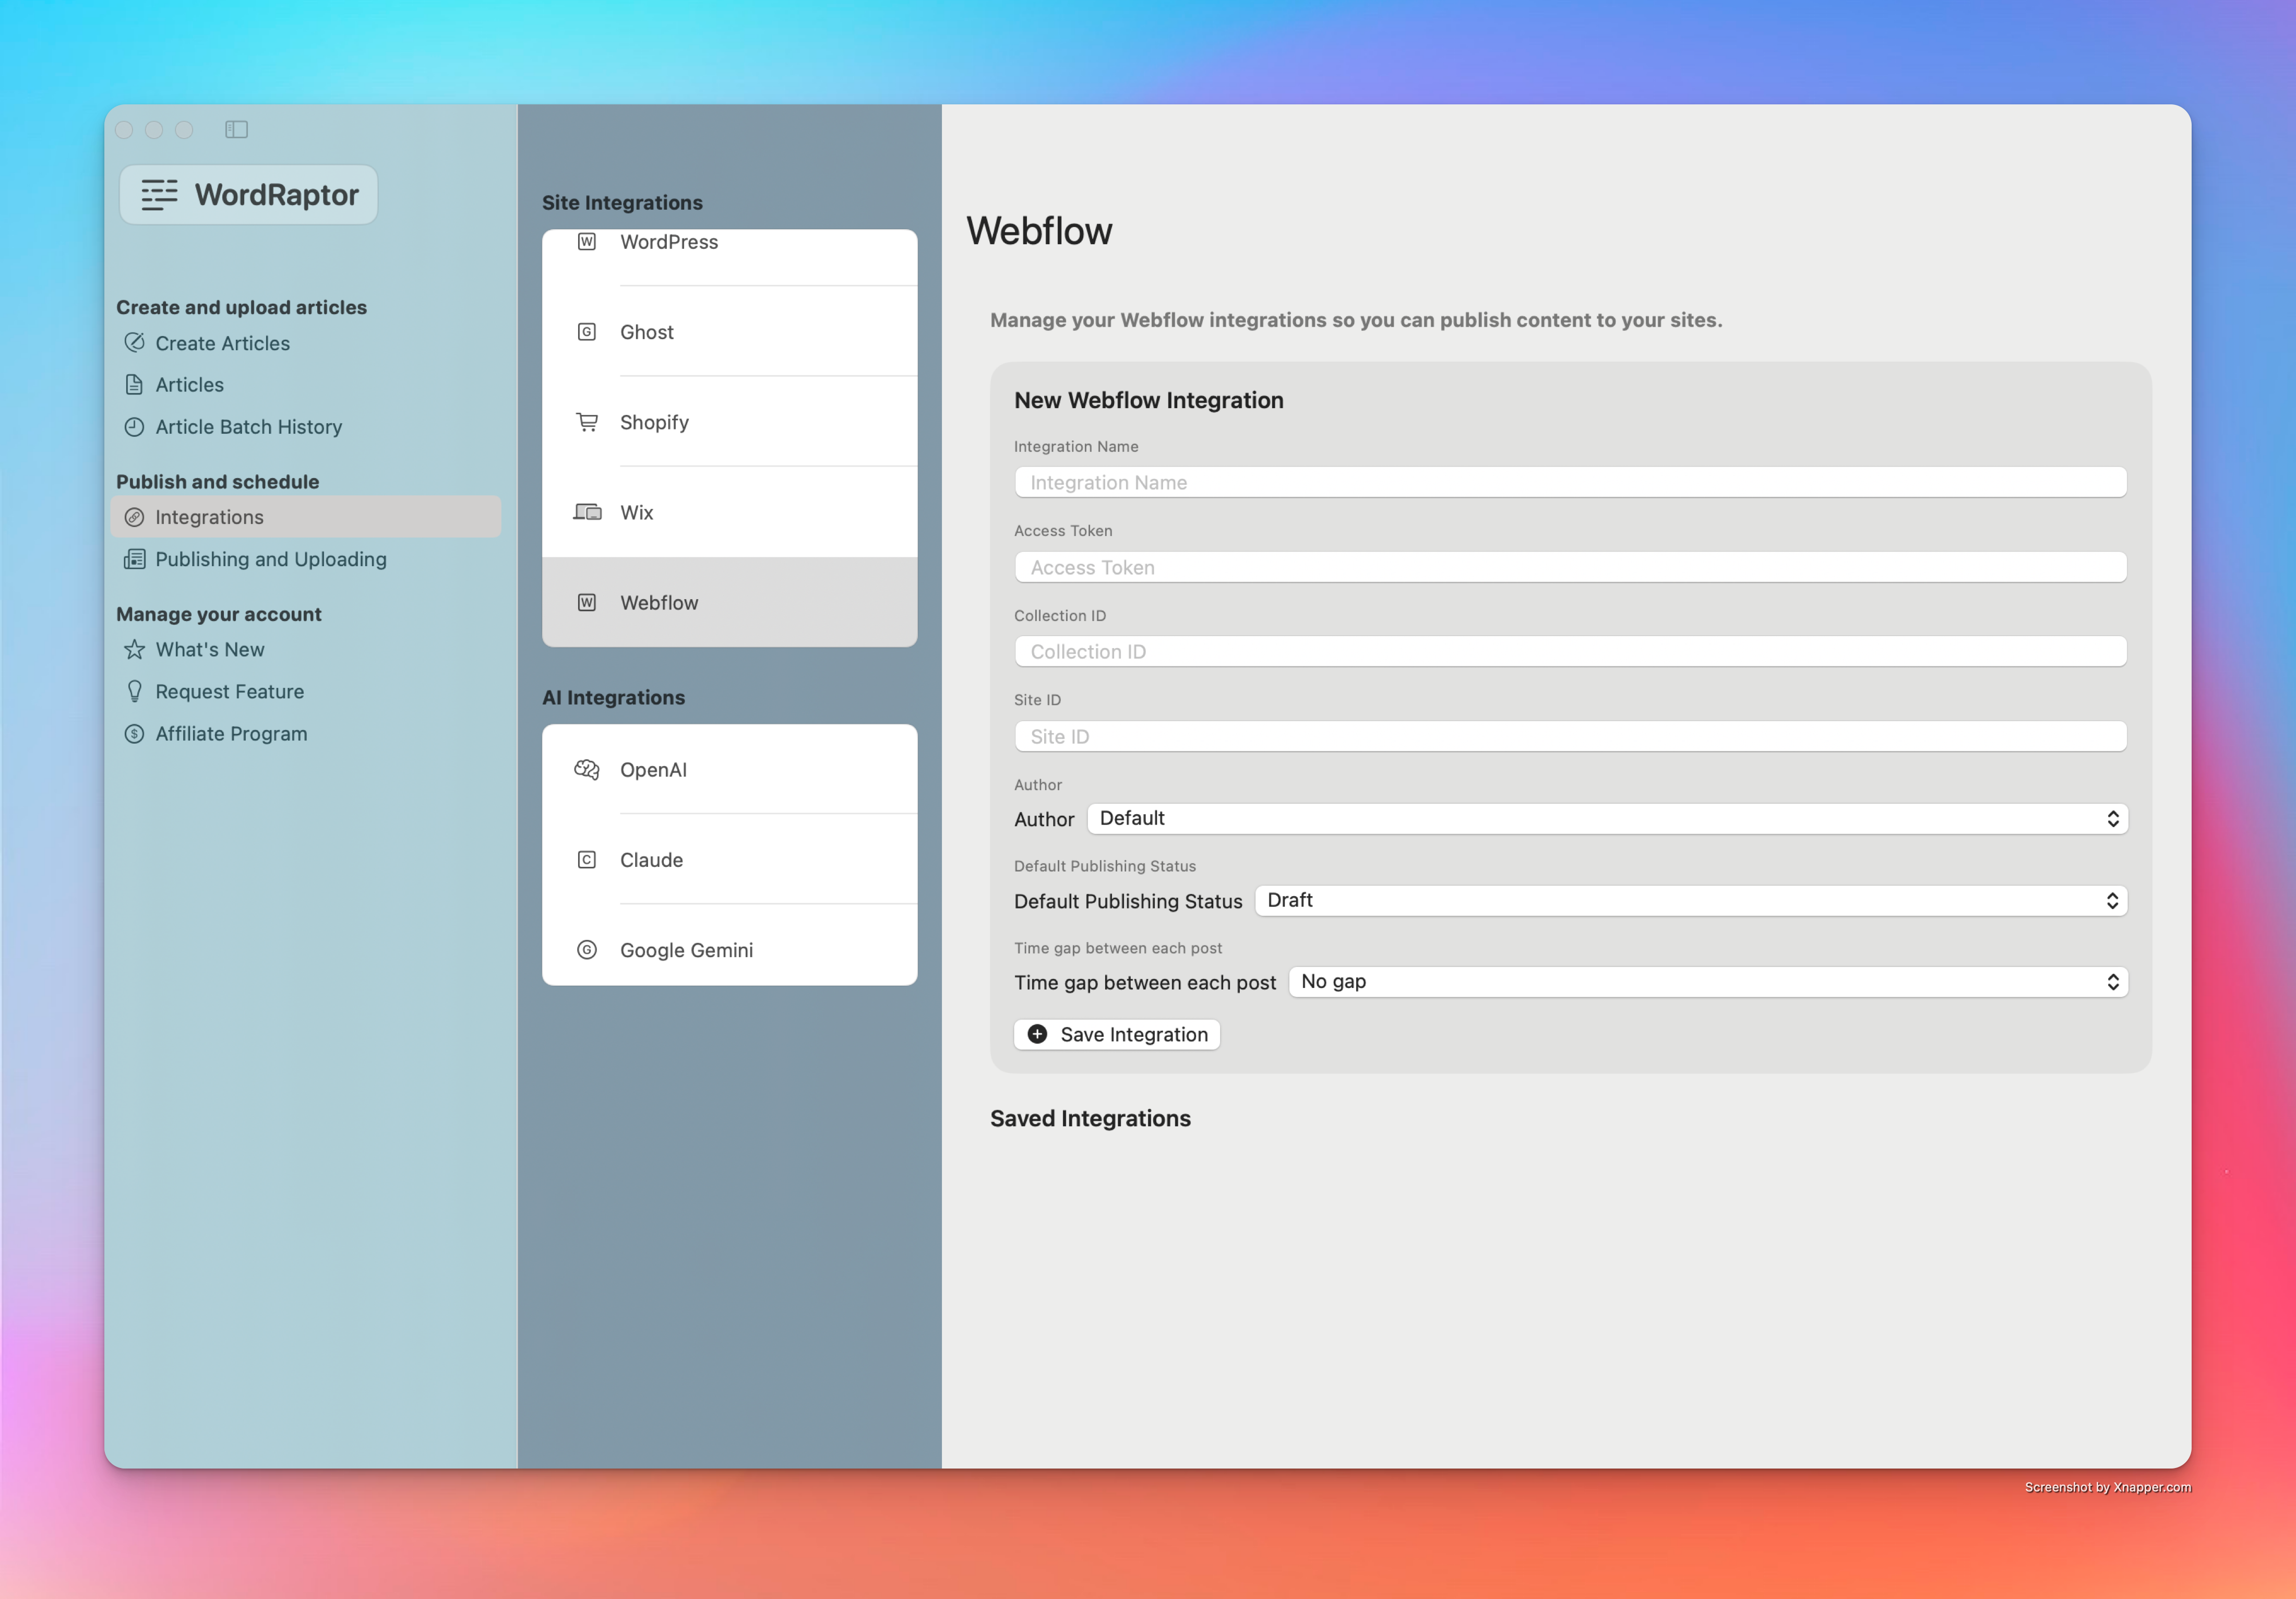Screen dimensions: 2296x1599
Task: Select Integrations in the sidebar
Action: tap(306, 517)
